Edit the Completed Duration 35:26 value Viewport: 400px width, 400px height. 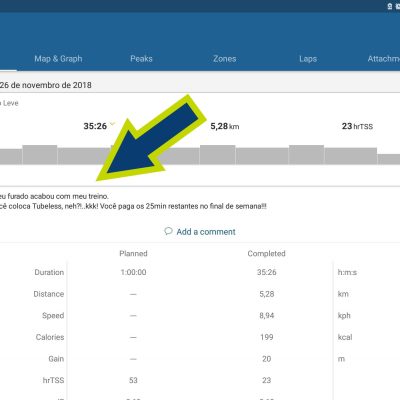267,272
